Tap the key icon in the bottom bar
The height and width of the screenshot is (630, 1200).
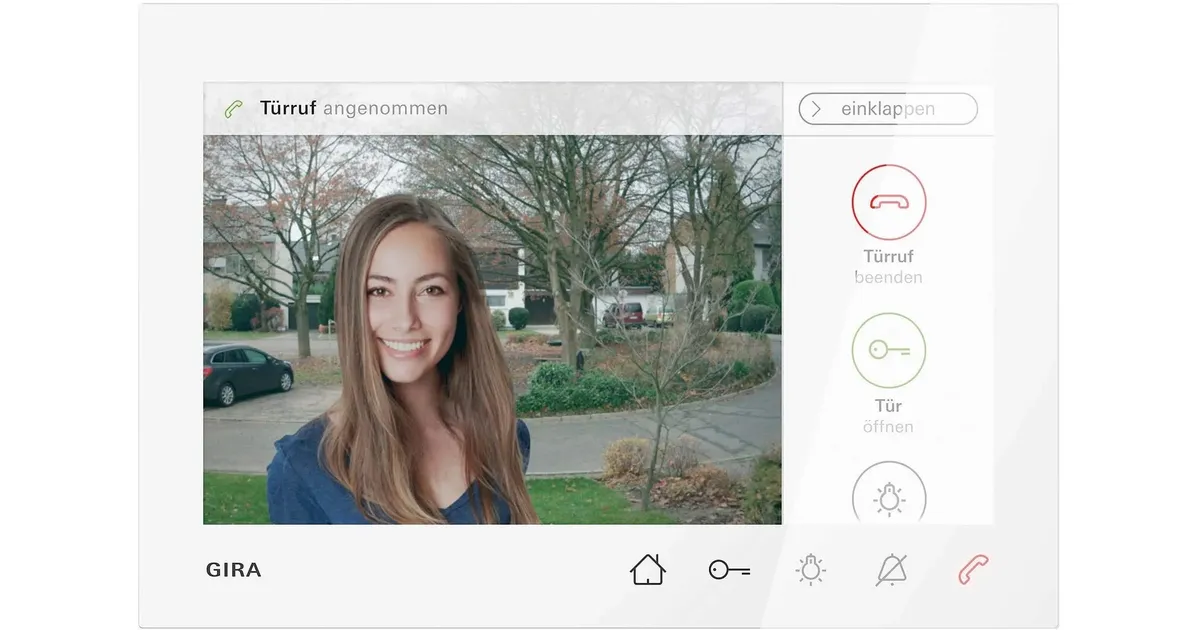729,570
